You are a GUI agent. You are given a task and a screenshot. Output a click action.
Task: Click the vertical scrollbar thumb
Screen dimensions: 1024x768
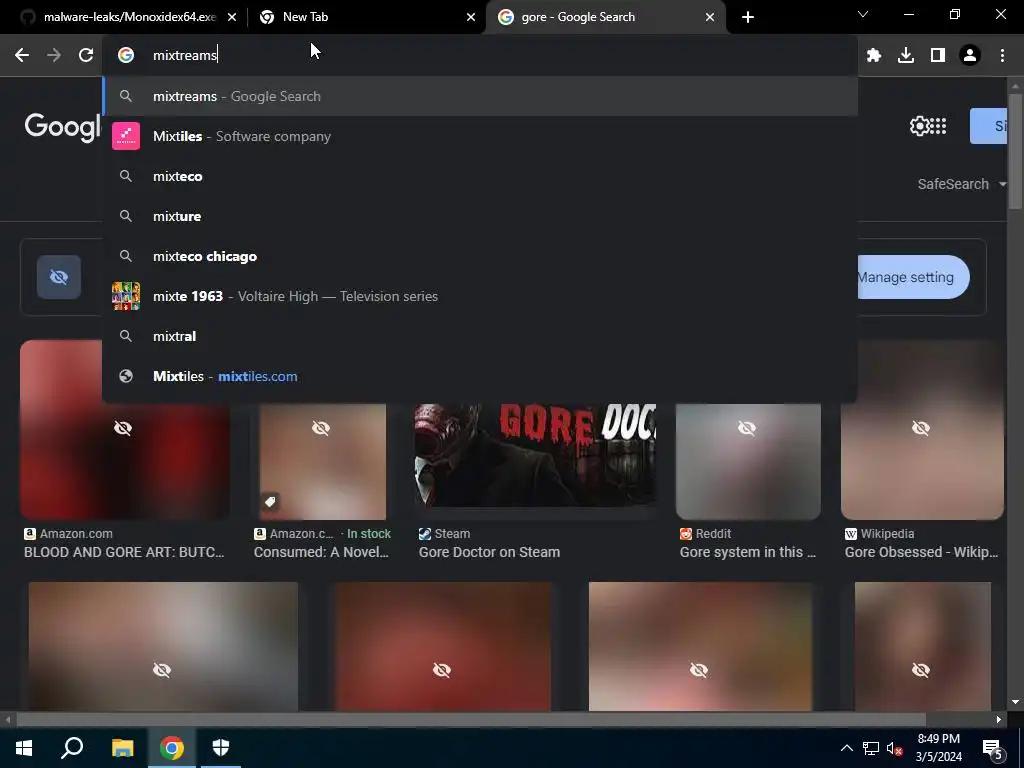[x=1015, y=152]
